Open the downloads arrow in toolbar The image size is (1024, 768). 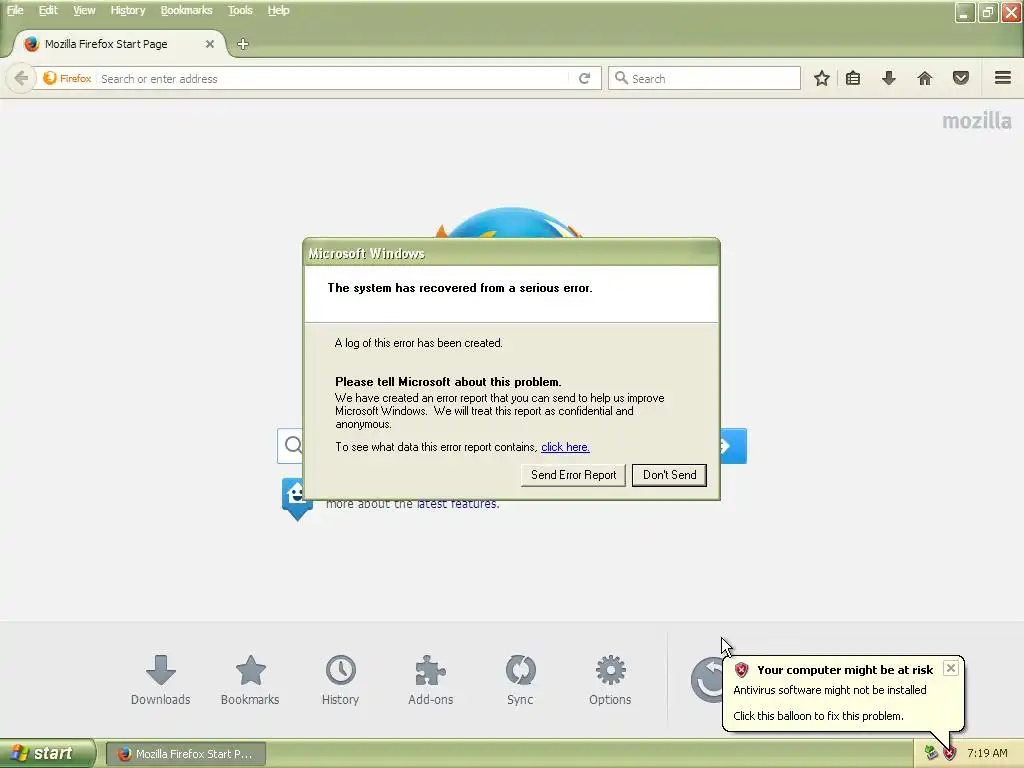[889, 78]
